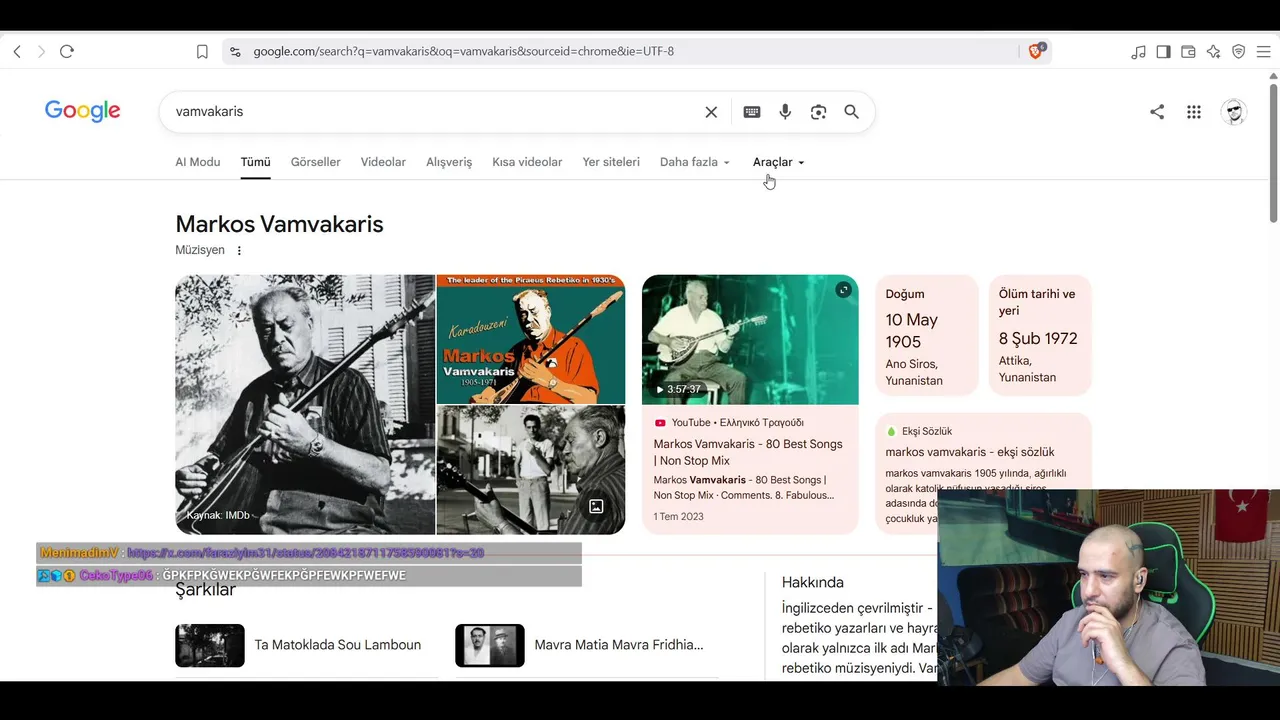Switch to Videolar tab
The image size is (1280, 720).
(x=383, y=162)
